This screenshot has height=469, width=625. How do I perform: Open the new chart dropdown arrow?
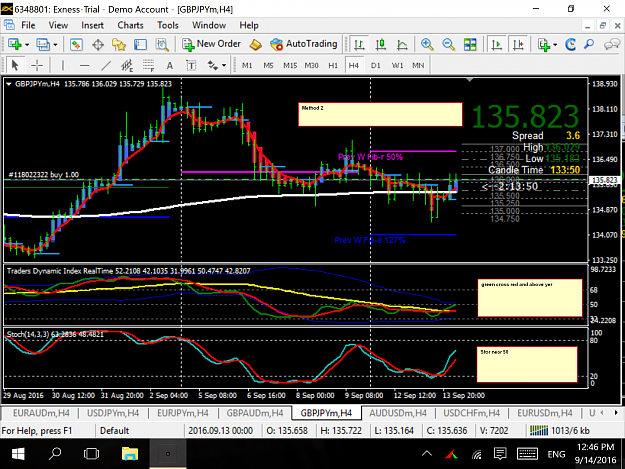[x=27, y=45]
